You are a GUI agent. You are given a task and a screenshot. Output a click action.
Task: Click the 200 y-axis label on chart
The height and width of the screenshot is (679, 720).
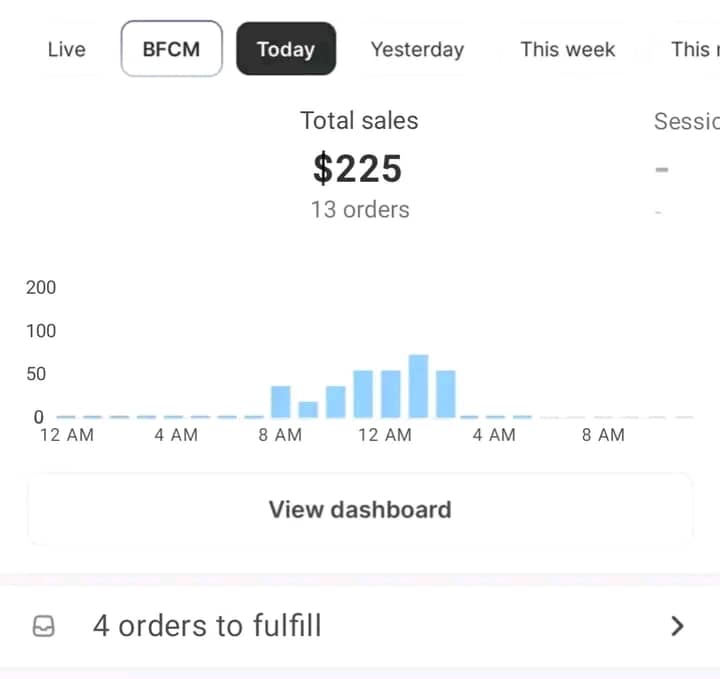coord(41,288)
